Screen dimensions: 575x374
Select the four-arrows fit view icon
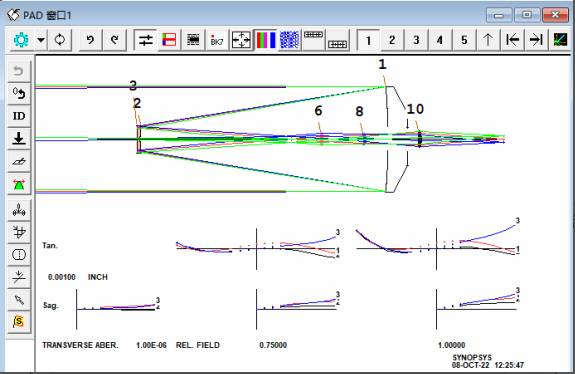(241, 40)
